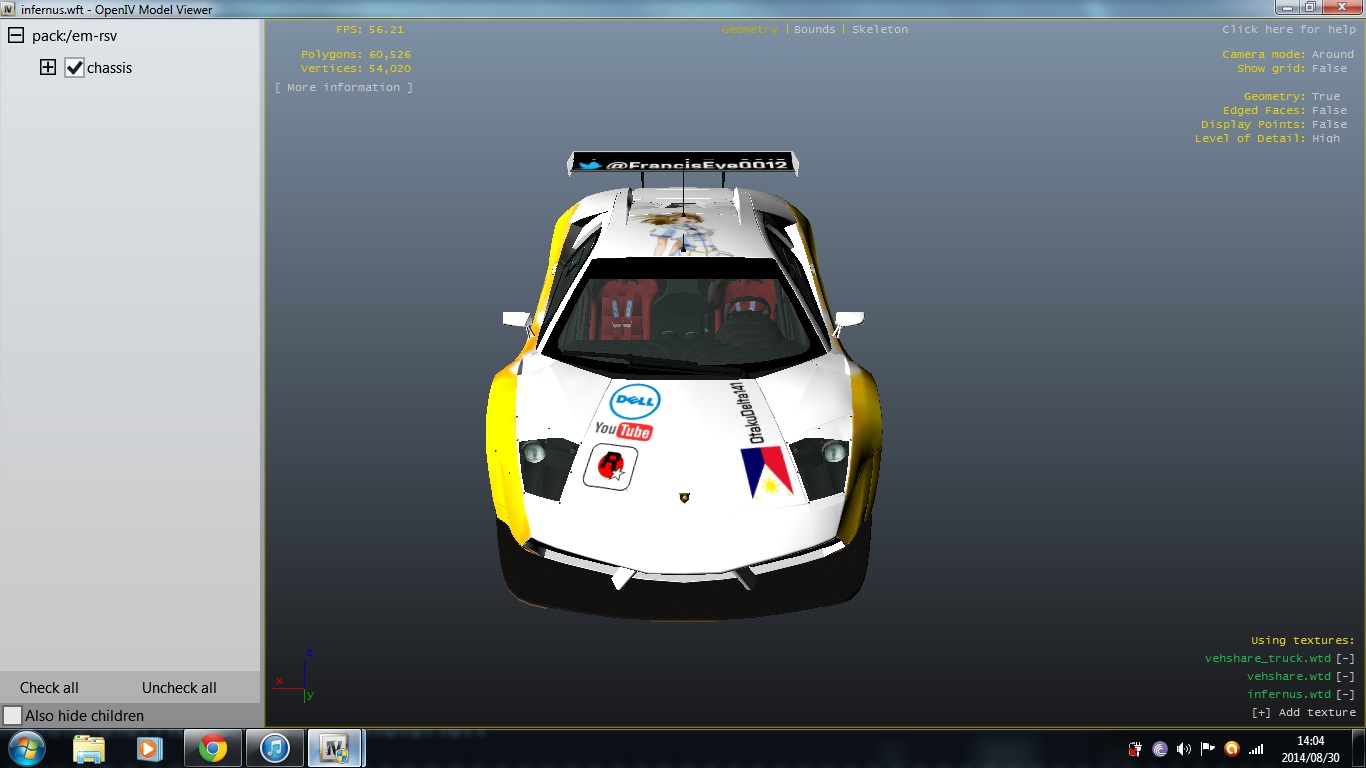The width and height of the screenshot is (1366, 768).
Task: Click the Uncheck all button
Action: [x=179, y=688]
